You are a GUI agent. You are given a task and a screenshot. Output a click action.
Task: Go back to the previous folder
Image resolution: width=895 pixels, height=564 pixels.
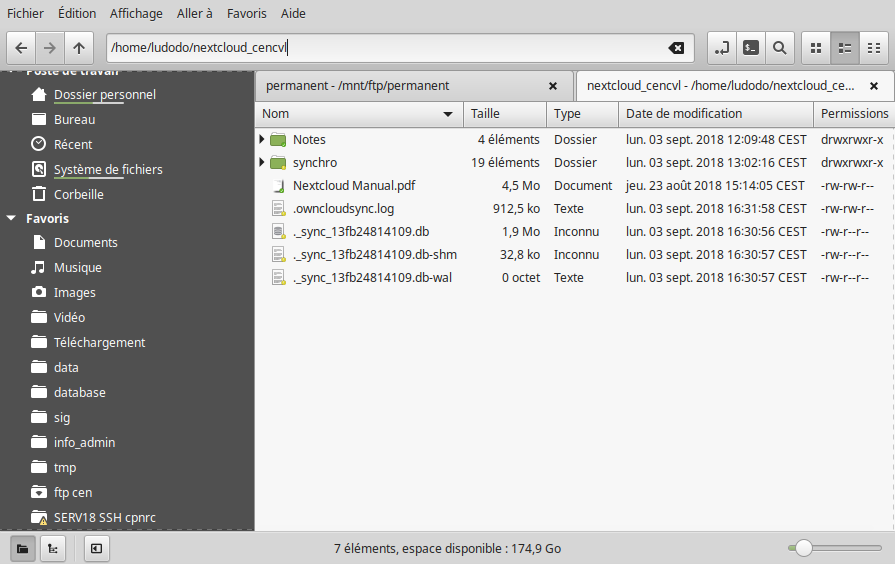tap(21, 47)
